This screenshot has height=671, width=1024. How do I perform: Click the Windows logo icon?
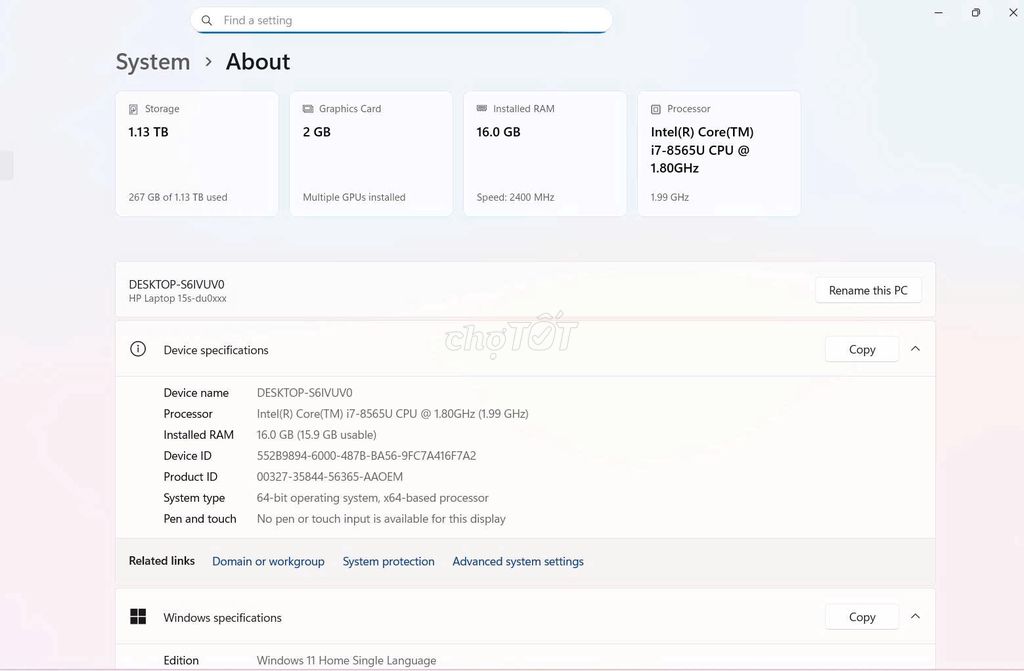[x=138, y=616]
